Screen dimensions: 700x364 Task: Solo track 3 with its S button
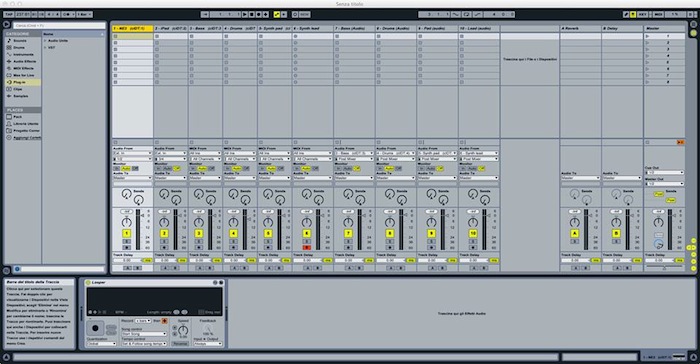point(199,242)
